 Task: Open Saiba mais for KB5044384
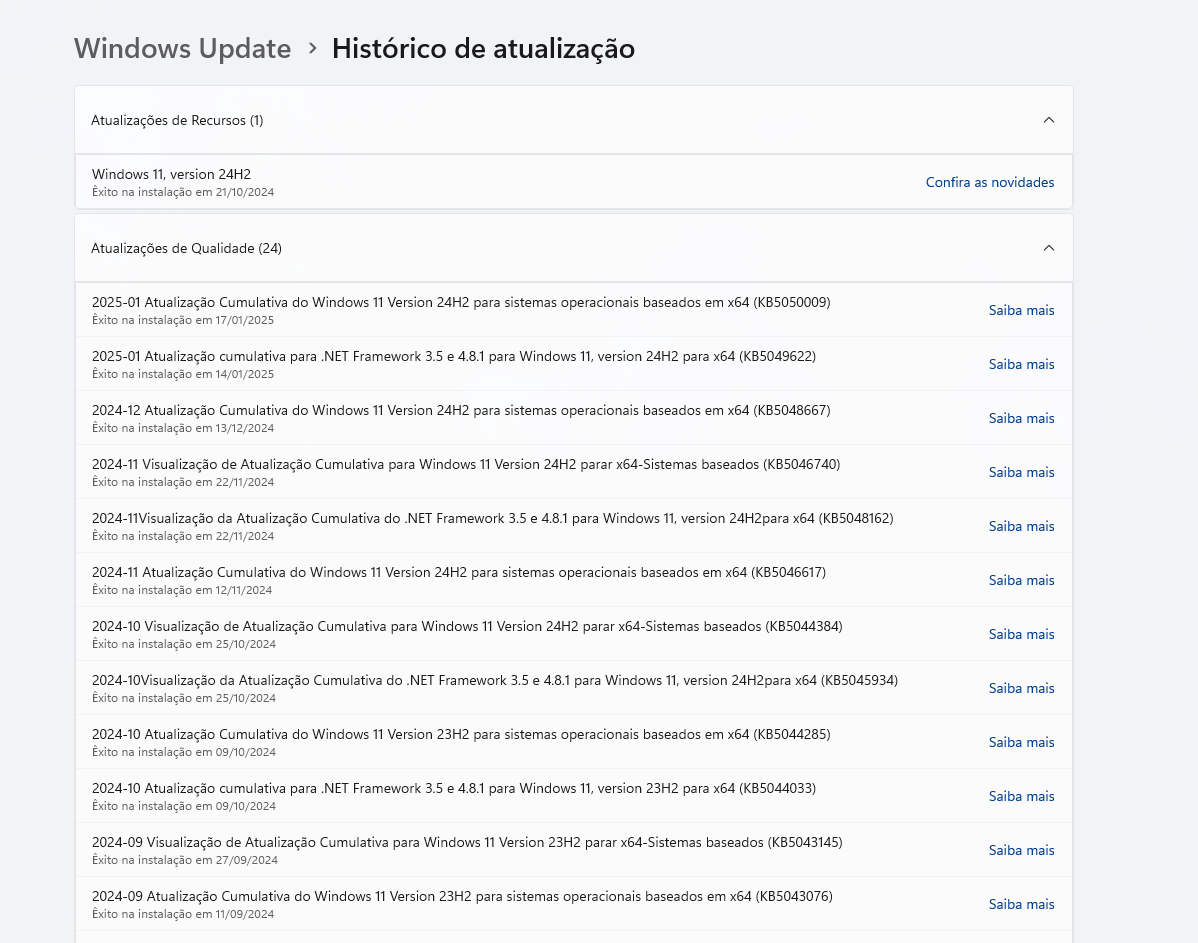click(x=1021, y=634)
